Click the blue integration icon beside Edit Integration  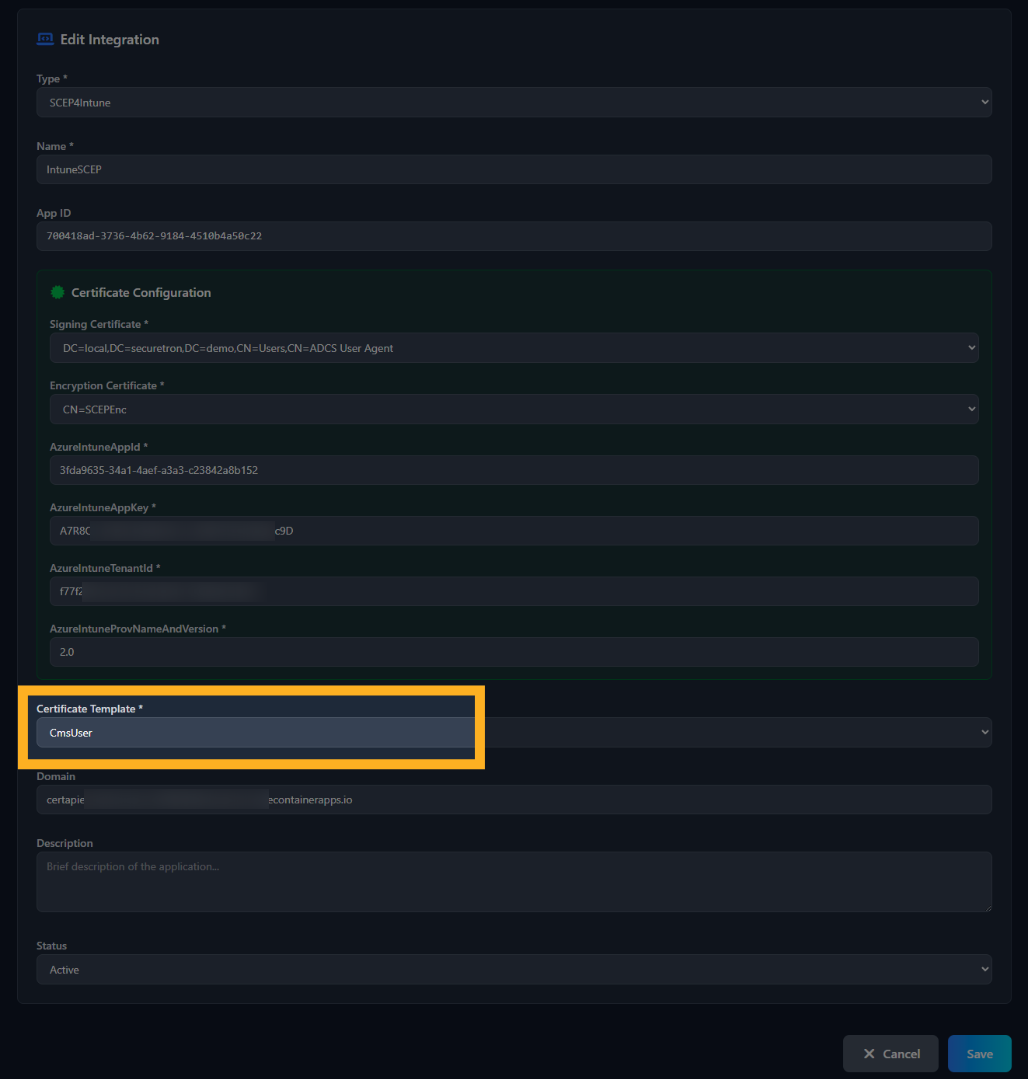(45, 38)
